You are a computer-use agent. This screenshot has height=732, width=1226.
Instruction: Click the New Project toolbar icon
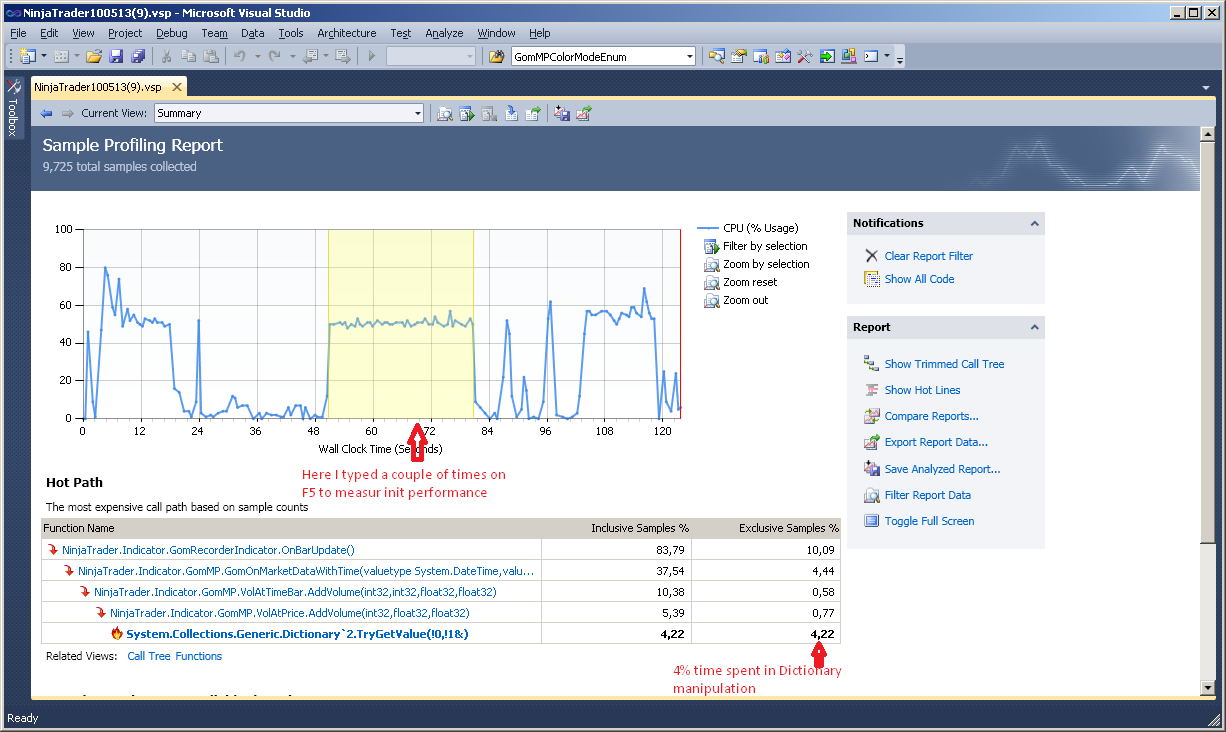point(27,56)
